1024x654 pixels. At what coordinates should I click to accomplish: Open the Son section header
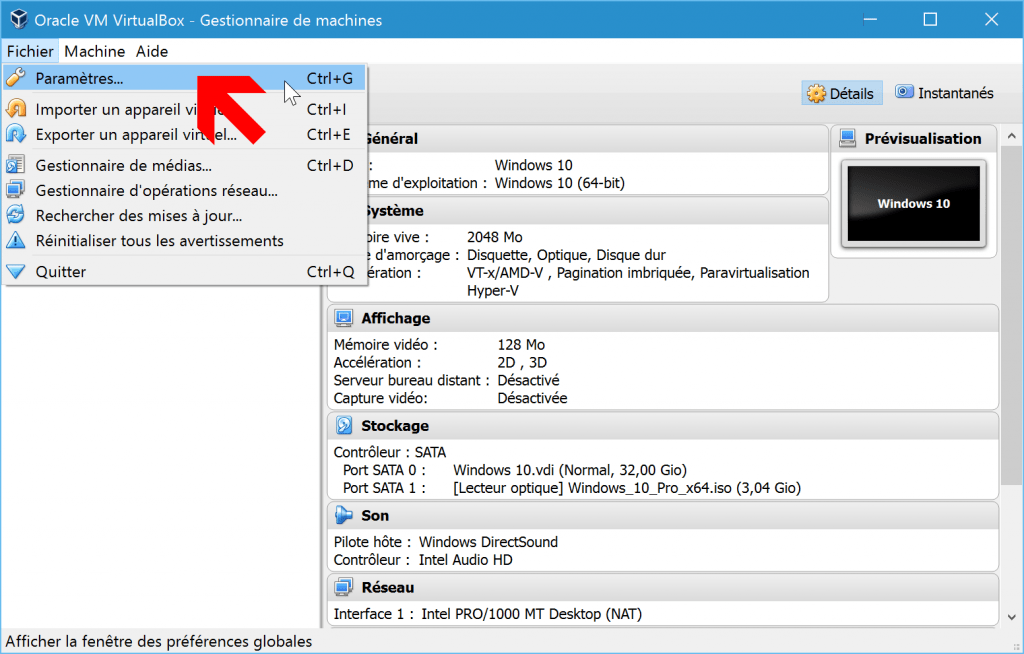663,515
